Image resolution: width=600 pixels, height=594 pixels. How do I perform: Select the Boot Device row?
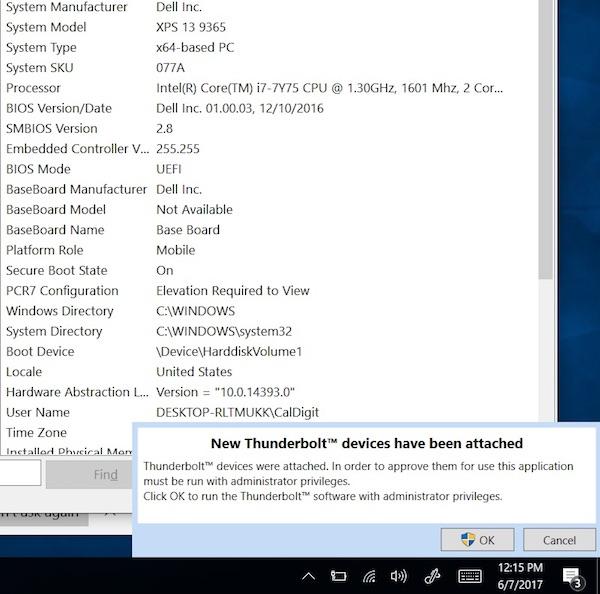269,352
